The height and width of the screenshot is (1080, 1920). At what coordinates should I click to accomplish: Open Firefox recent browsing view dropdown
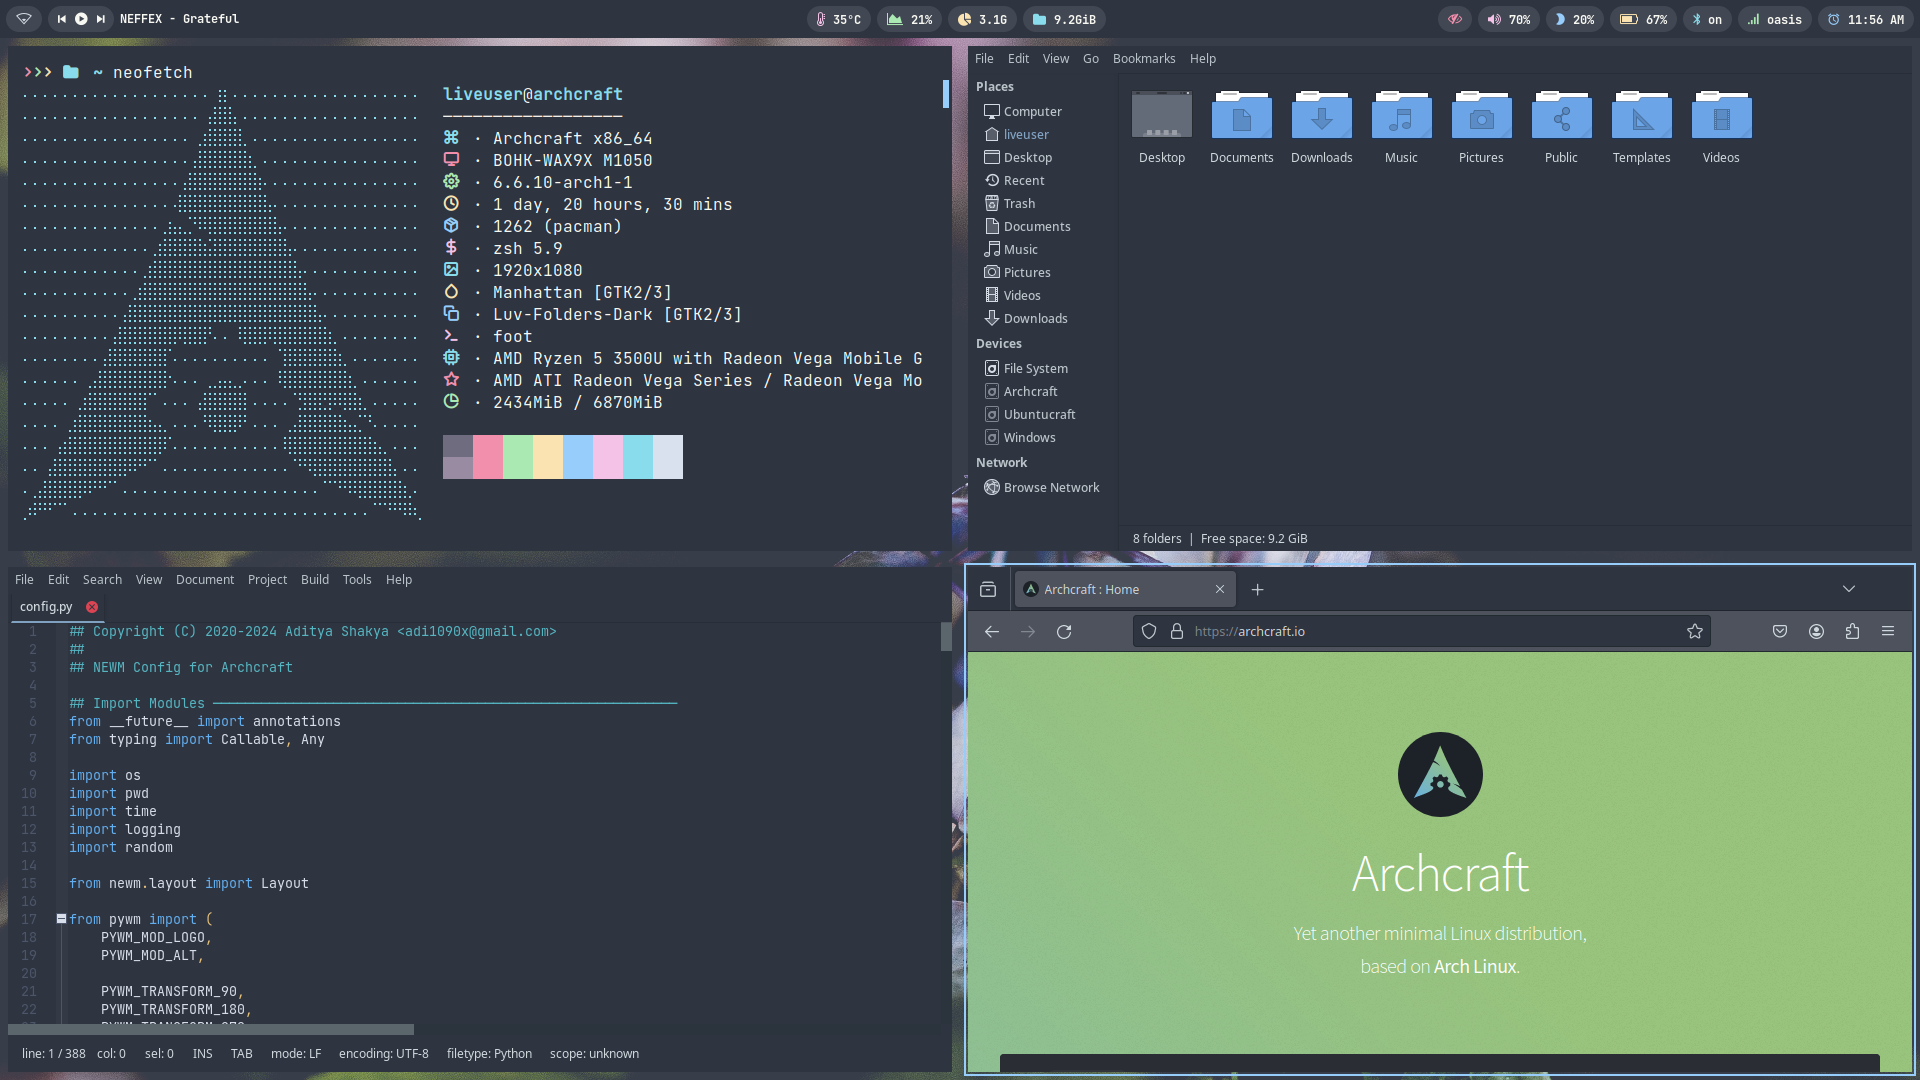coord(988,590)
